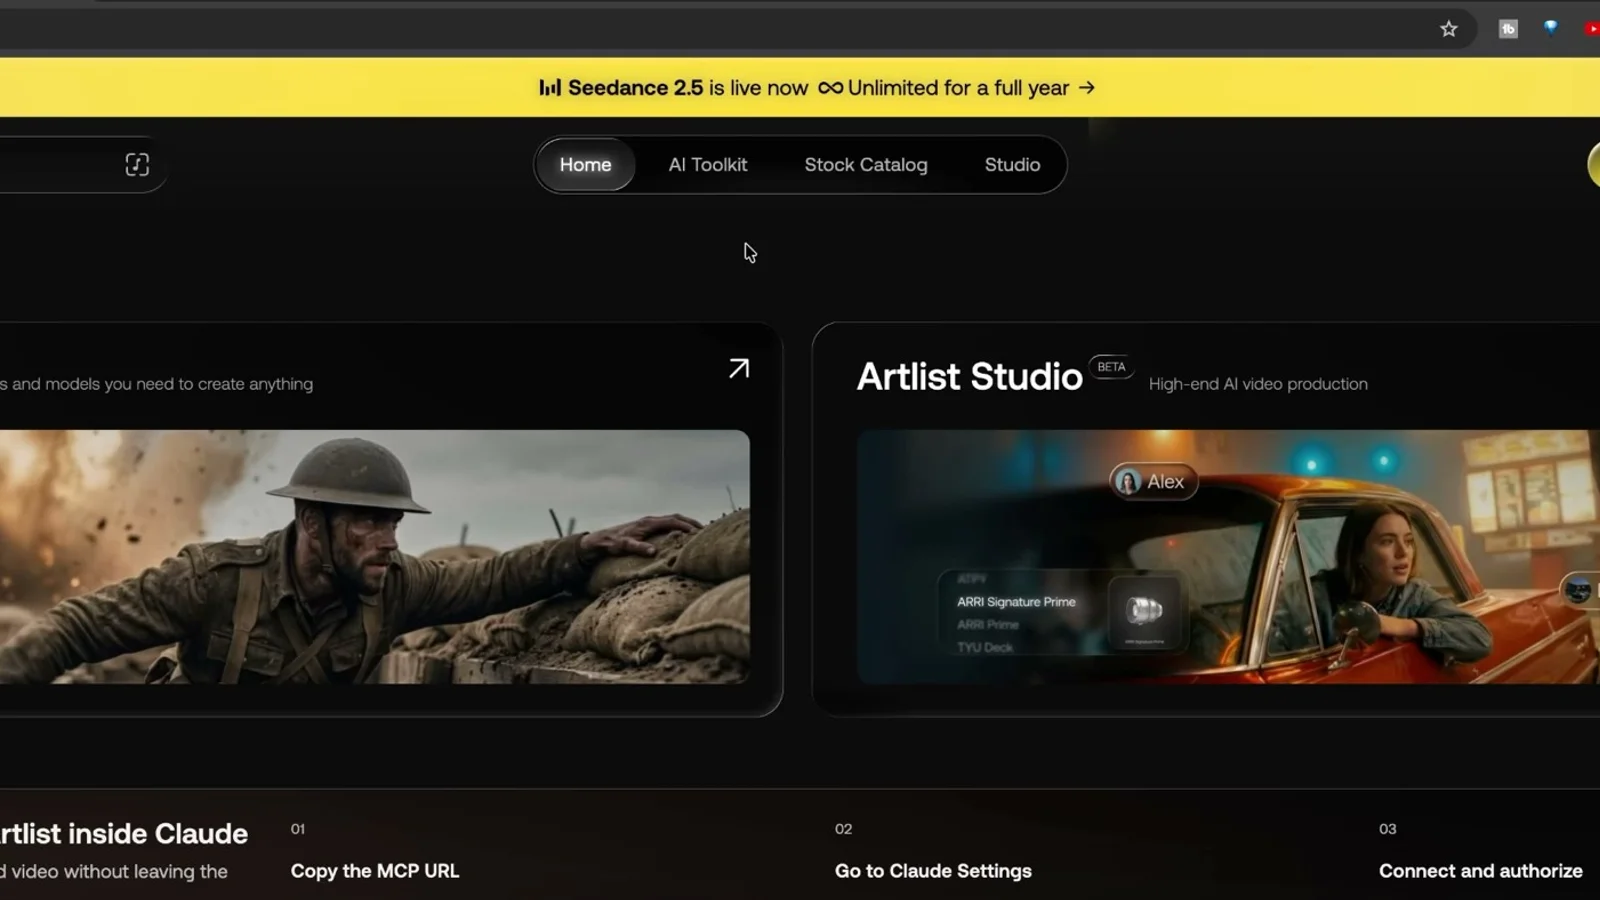
Task: Select the ARRI Prime lens option
Action: [x=988, y=625]
